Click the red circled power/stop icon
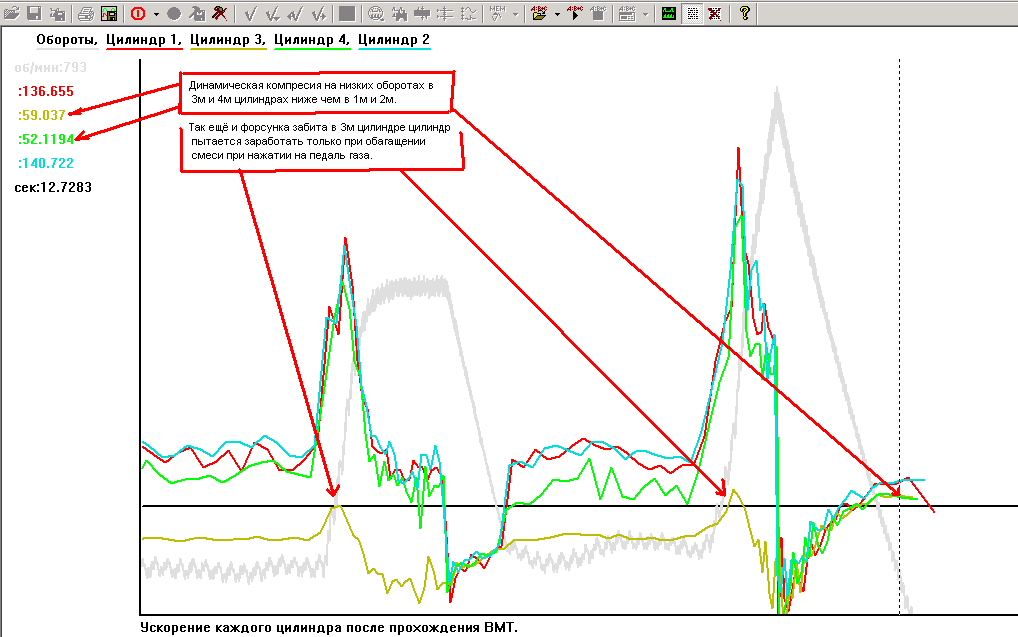Viewport: 1018px width, 637px height. (x=138, y=13)
